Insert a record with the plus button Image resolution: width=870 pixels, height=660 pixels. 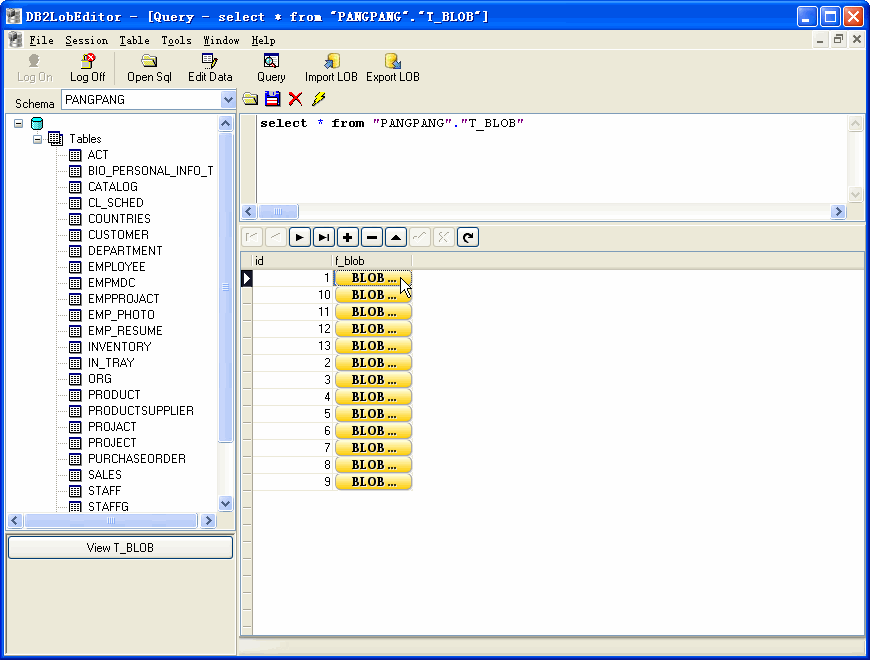(347, 237)
